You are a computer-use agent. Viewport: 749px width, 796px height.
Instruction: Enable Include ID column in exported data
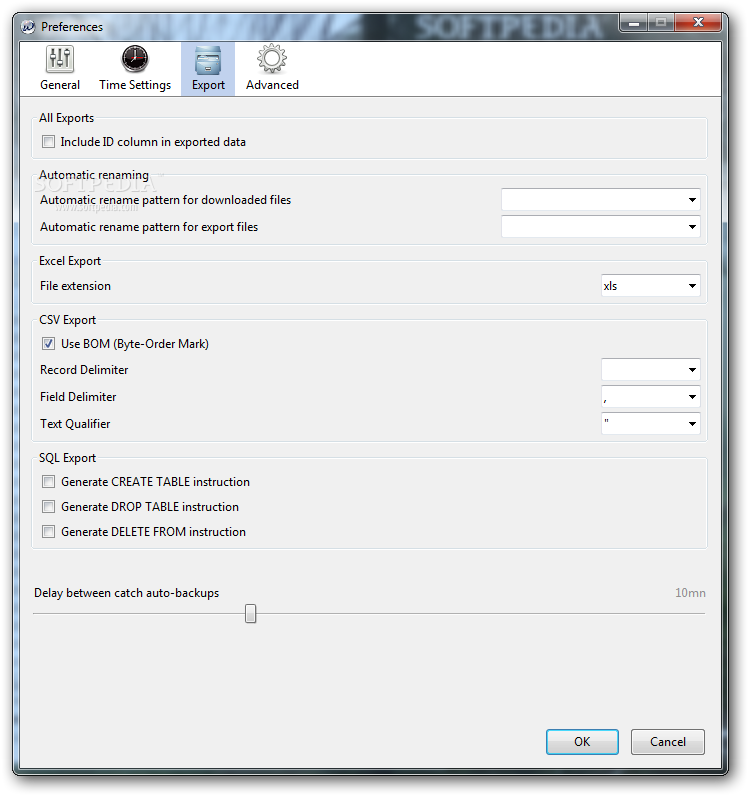click(48, 142)
